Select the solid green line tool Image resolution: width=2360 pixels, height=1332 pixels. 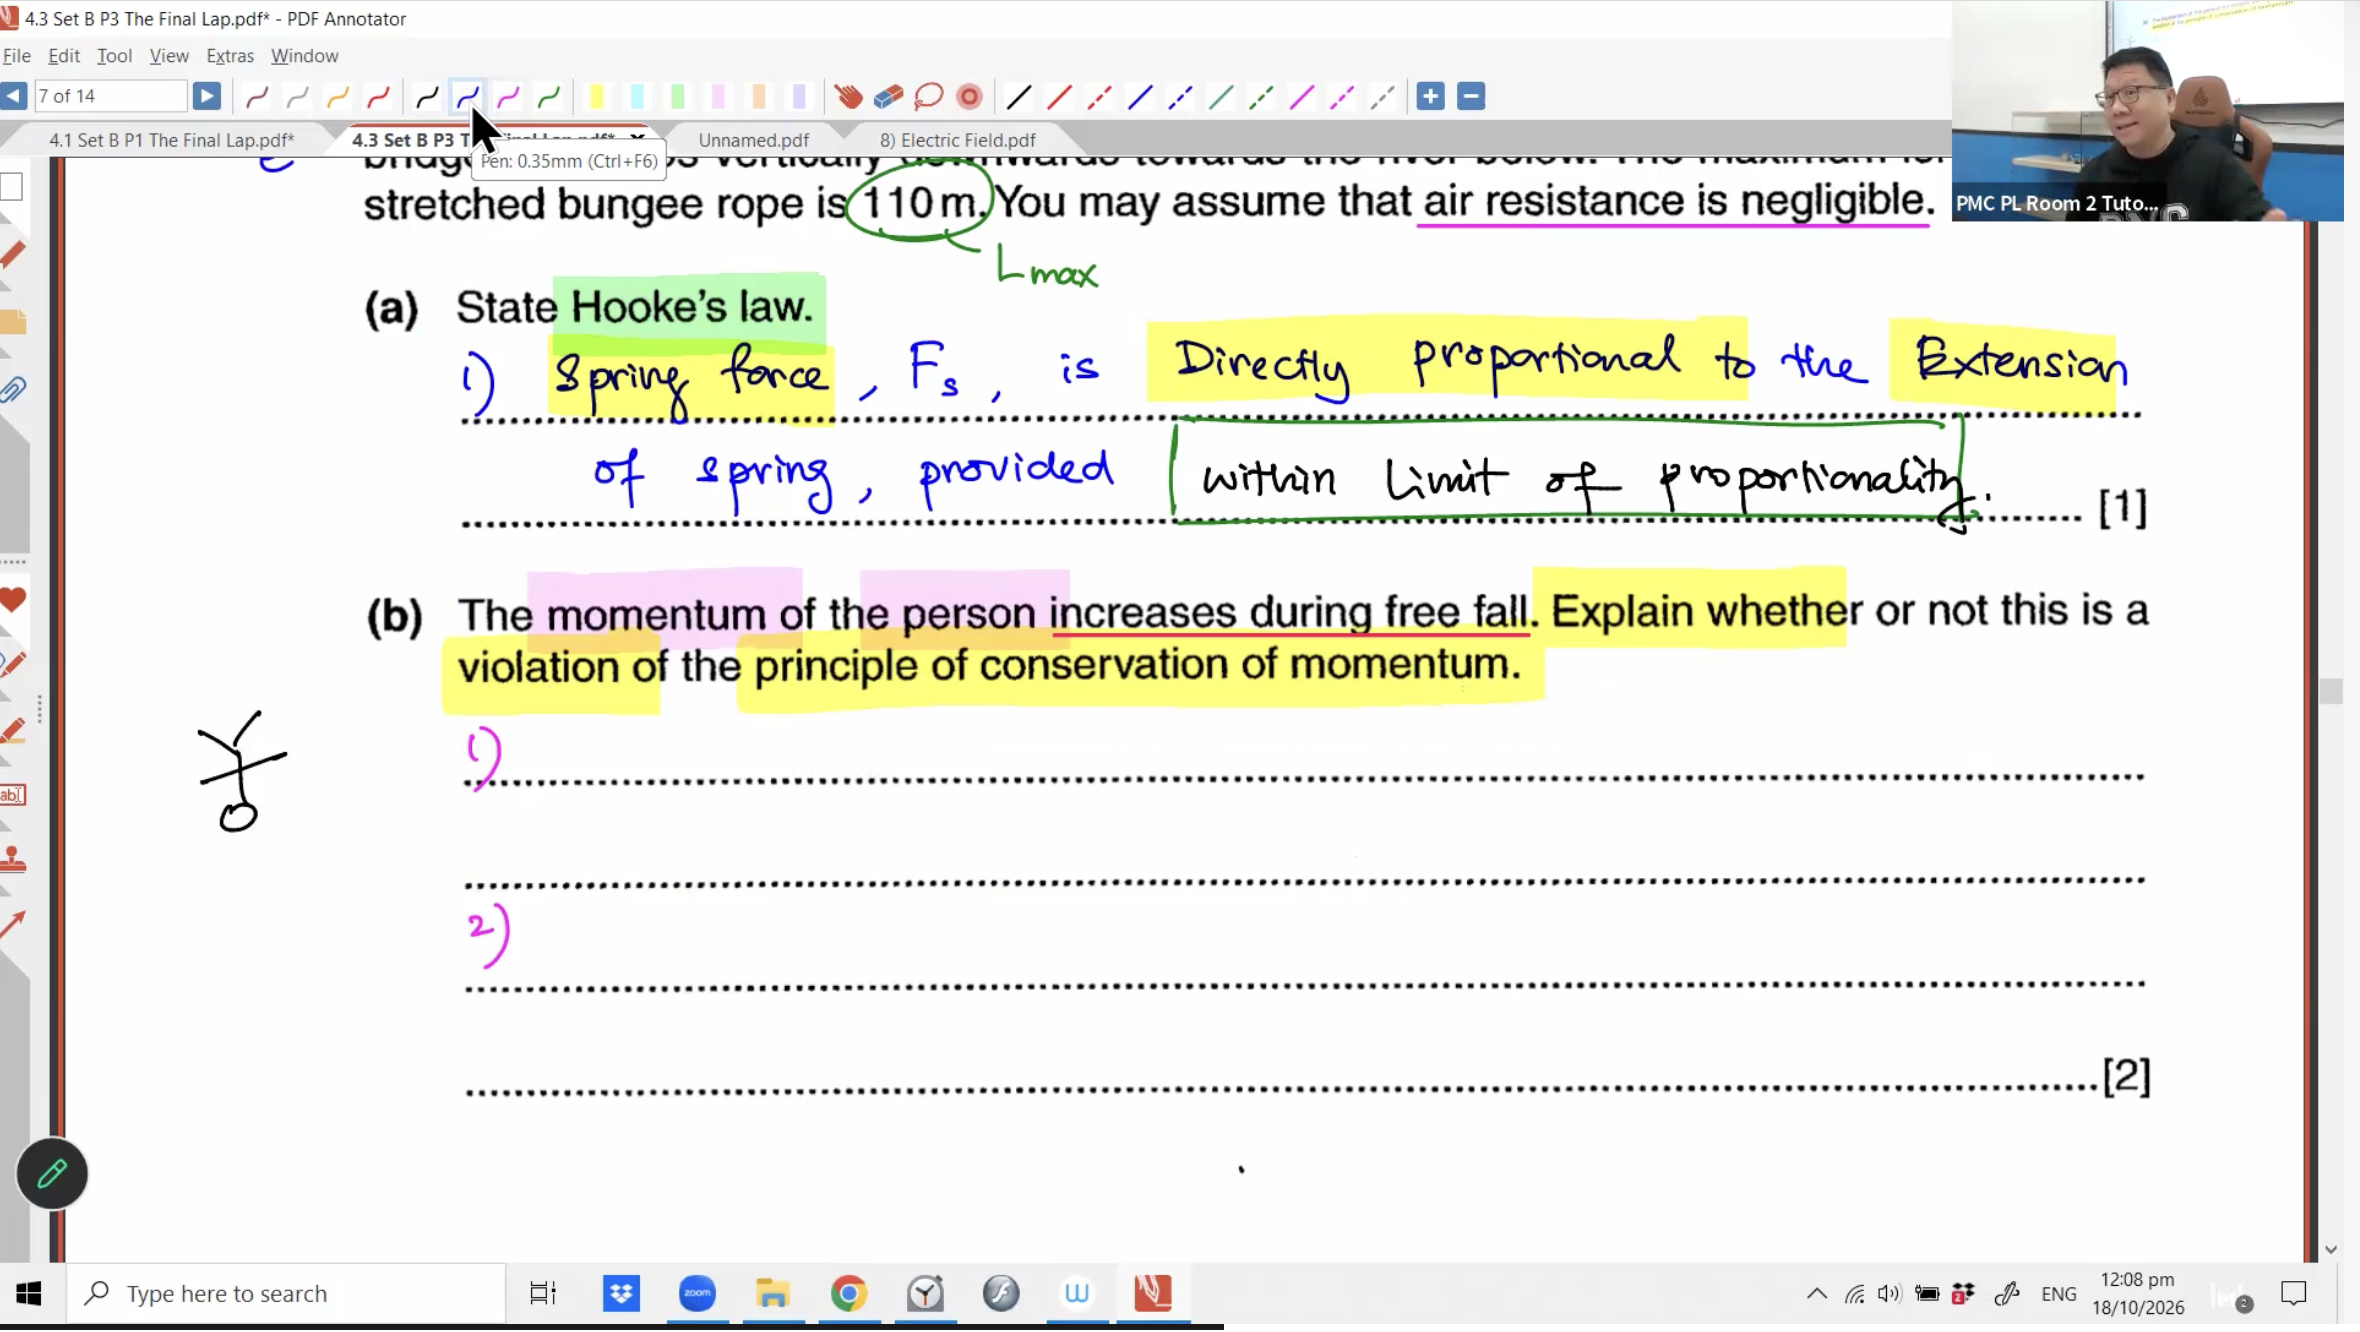(1220, 97)
